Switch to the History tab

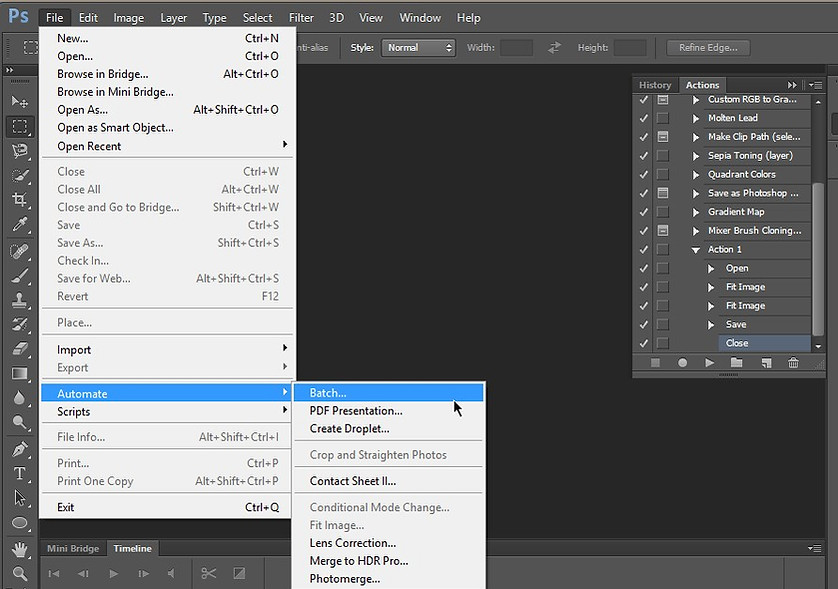click(x=655, y=85)
